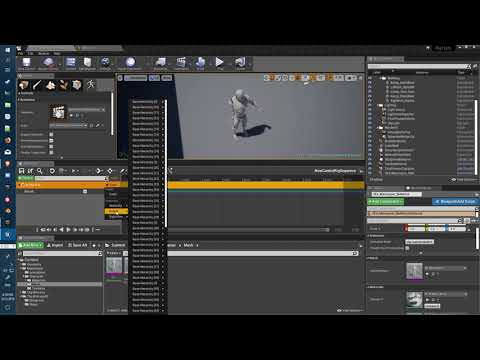480x360 pixels.
Task: Click the Sequencer horizontal timeline scrollbar
Action: coord(249,230)
